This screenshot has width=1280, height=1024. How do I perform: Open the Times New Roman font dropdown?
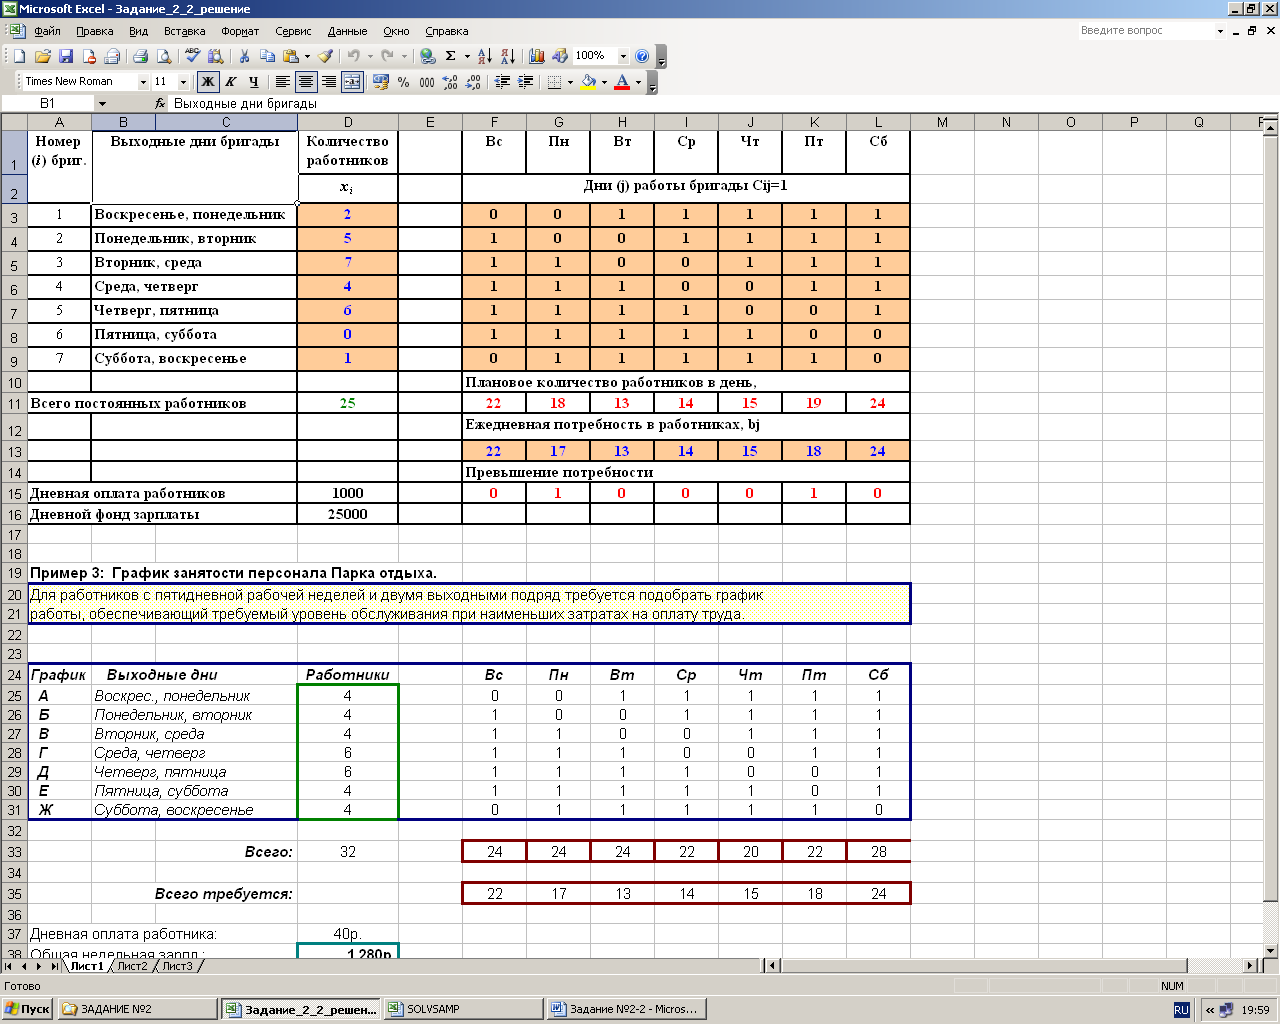coord(143,82)
